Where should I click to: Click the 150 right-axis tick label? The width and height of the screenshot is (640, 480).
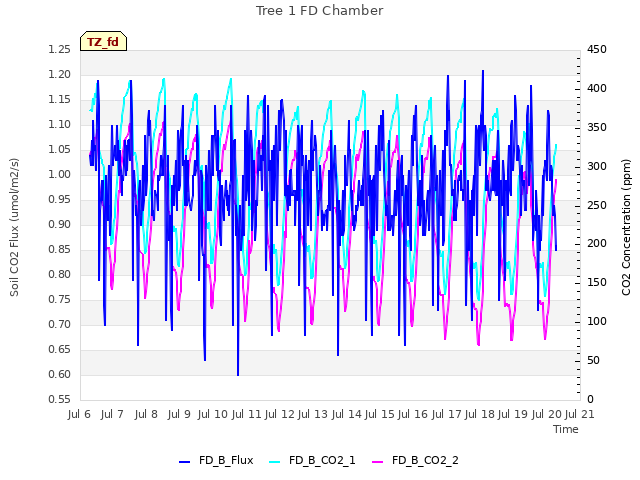(597, 282)
